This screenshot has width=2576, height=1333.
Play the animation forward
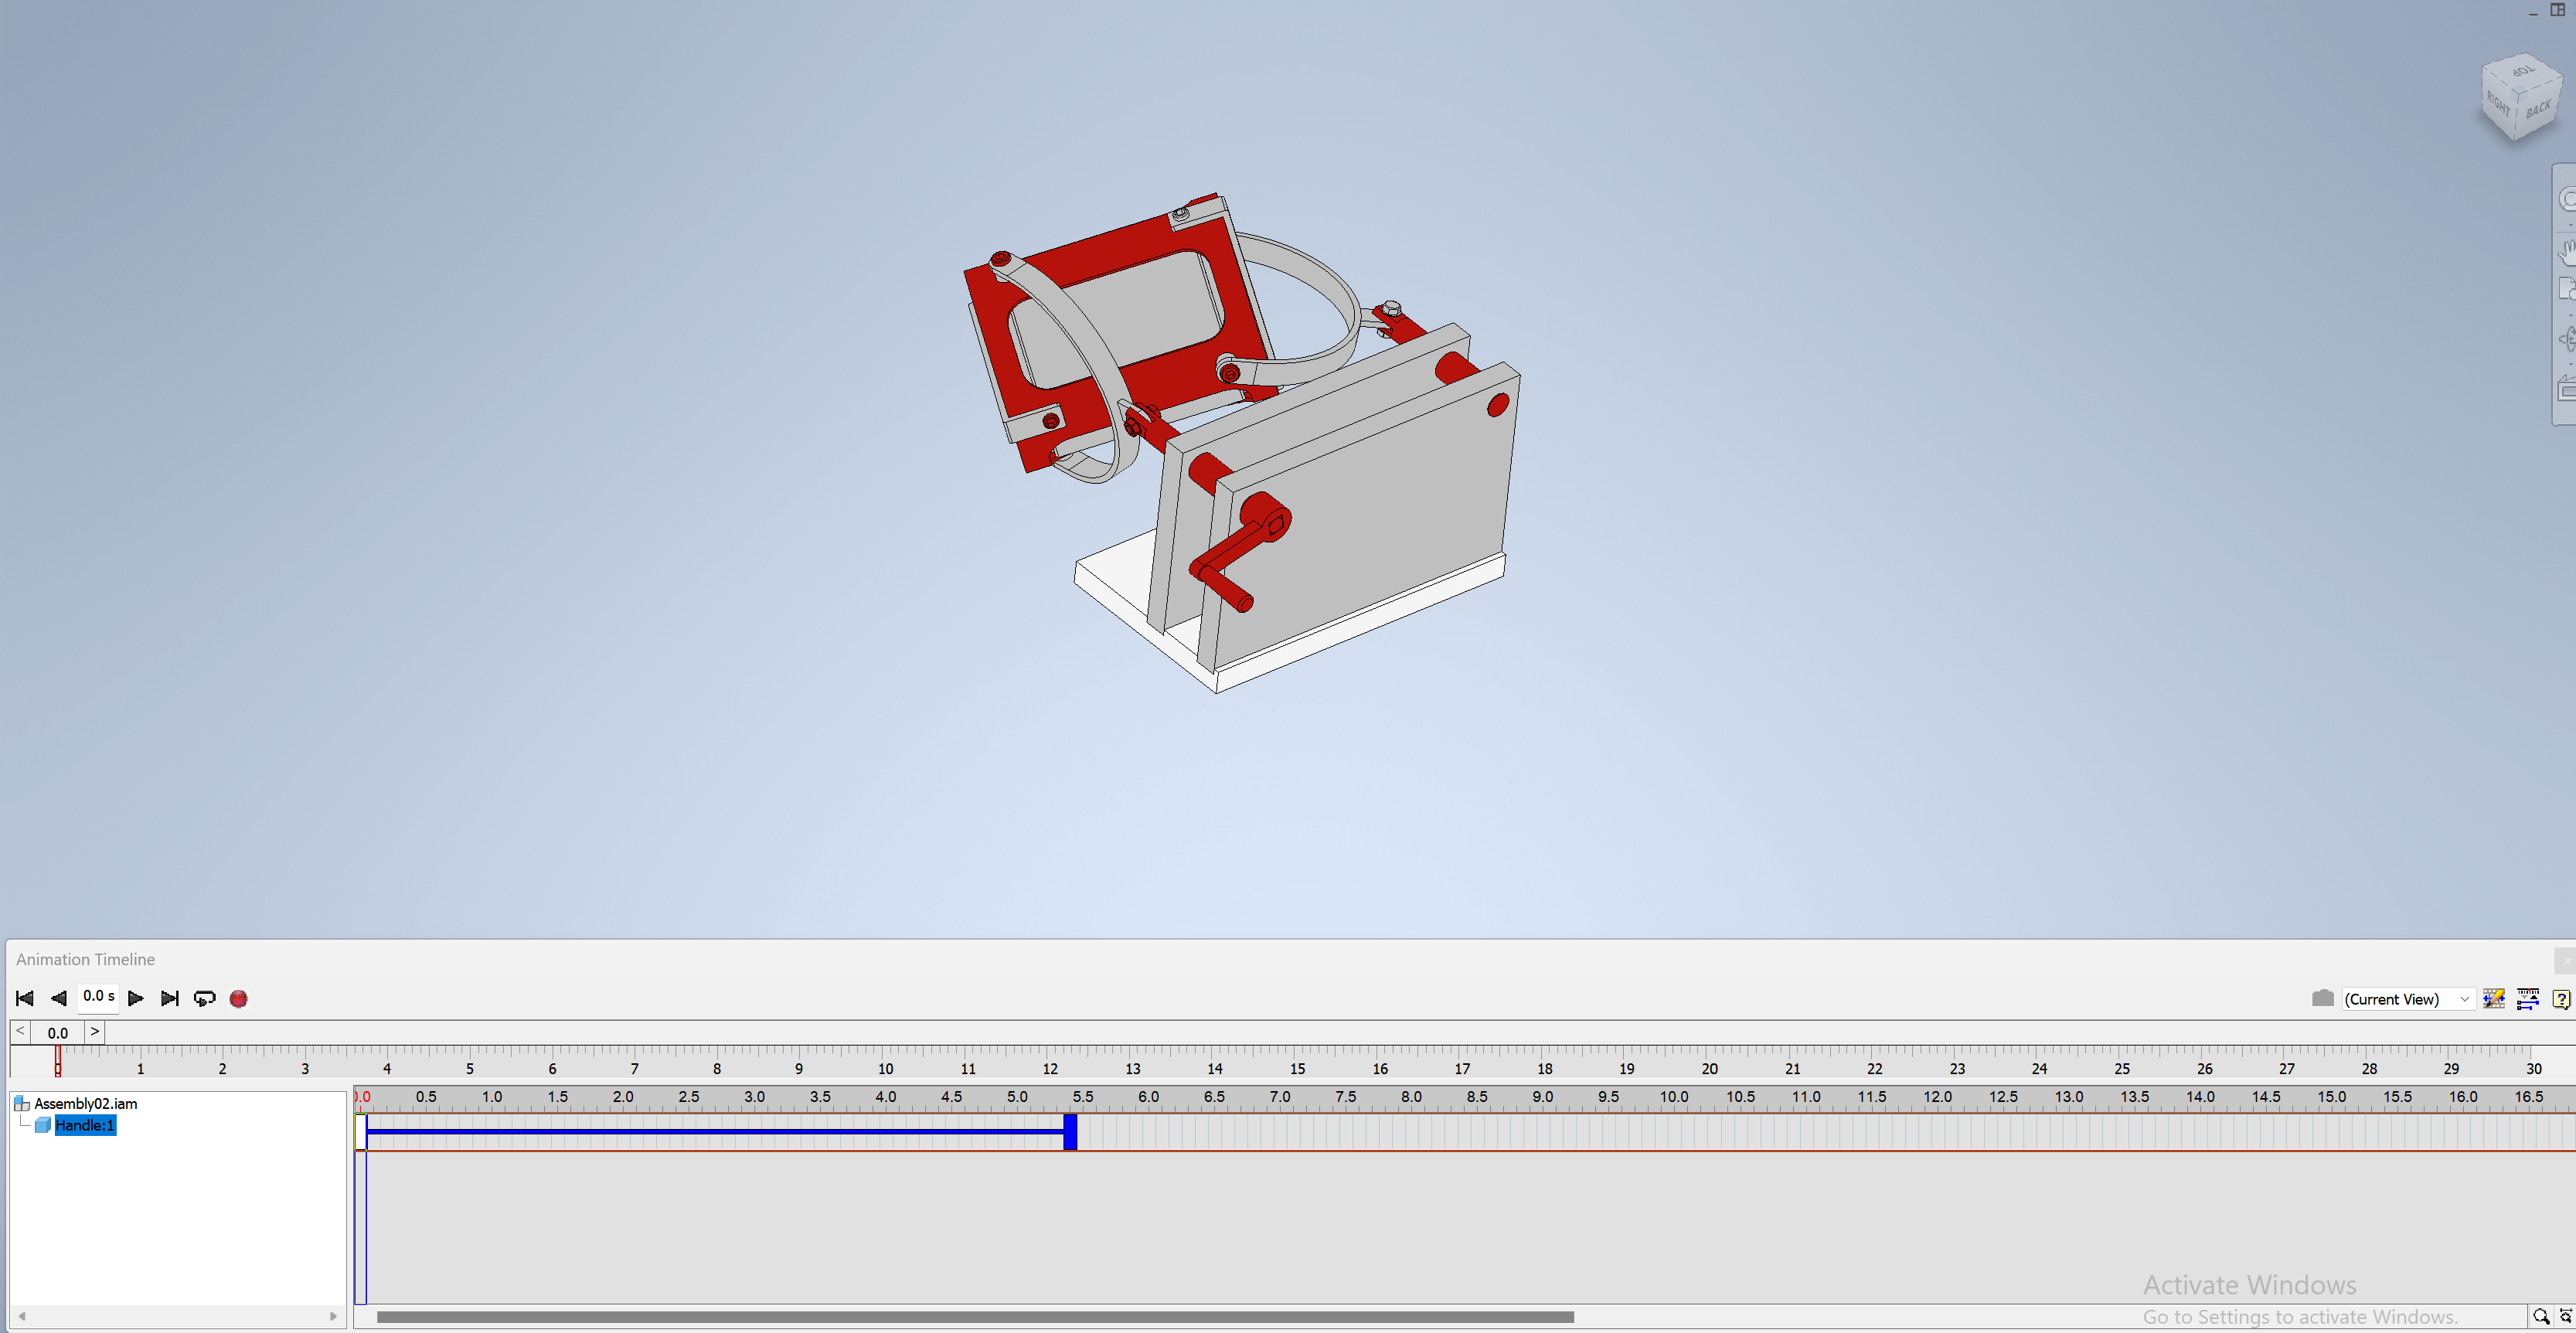(136, 998)
